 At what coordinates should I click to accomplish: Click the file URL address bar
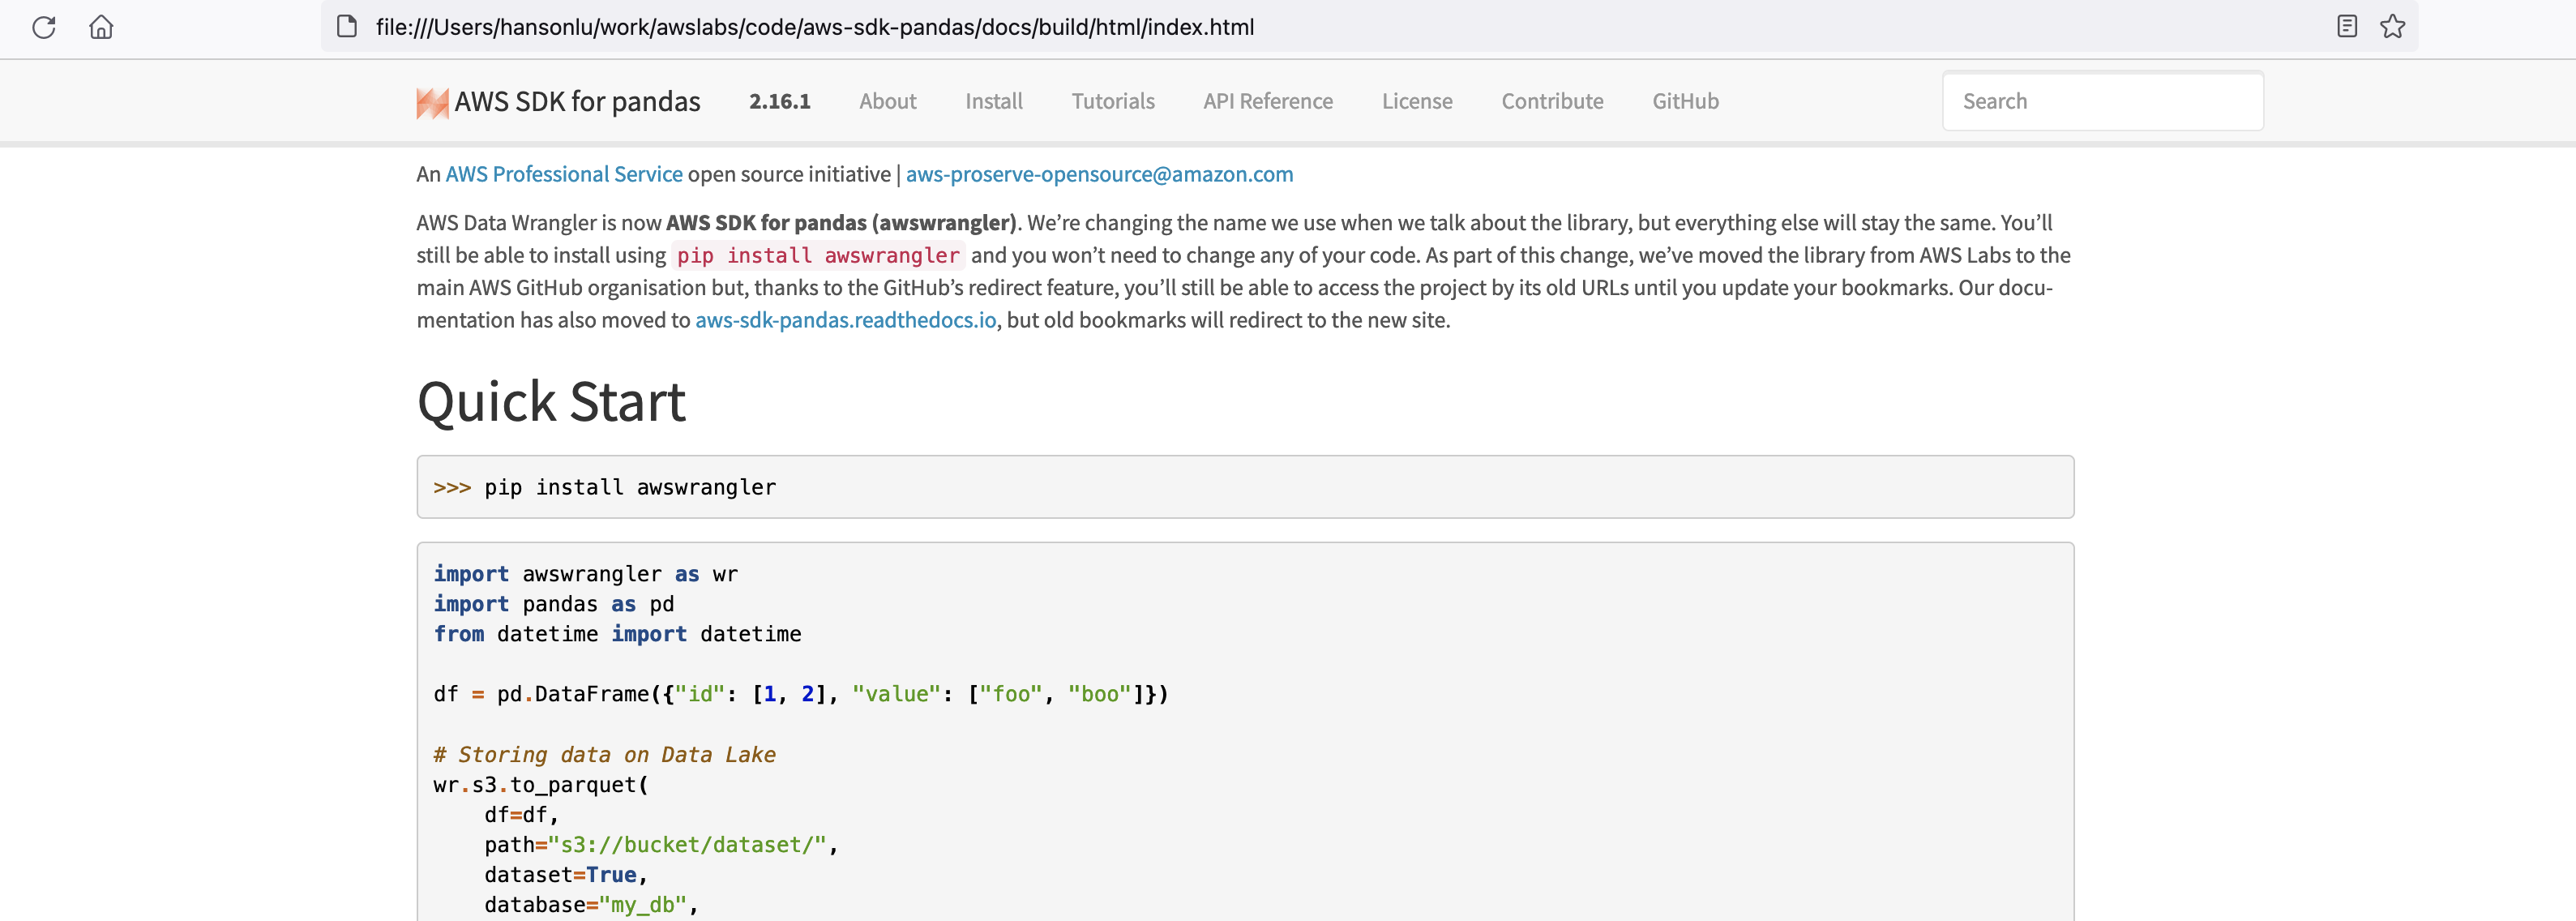click(x=814, y=27)
